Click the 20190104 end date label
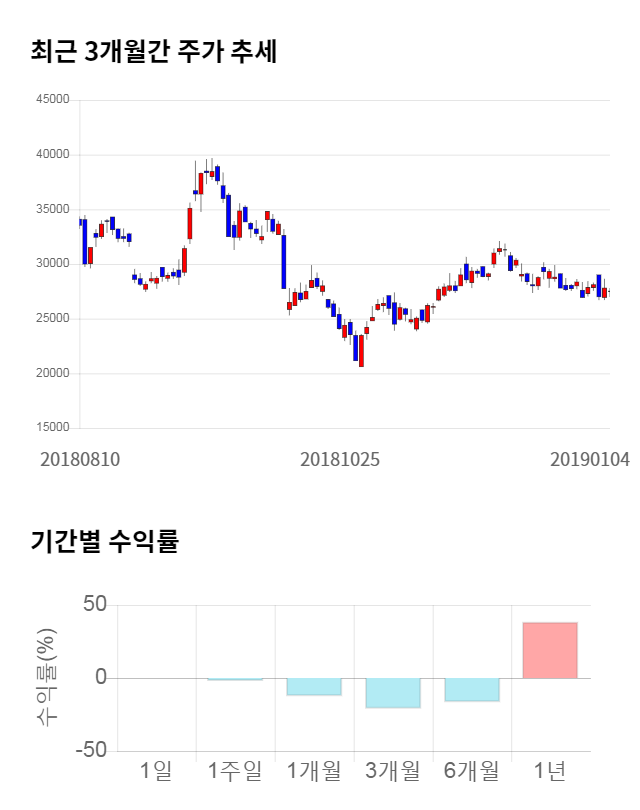Viewport: 640px width, 810px height. (590, 460)
